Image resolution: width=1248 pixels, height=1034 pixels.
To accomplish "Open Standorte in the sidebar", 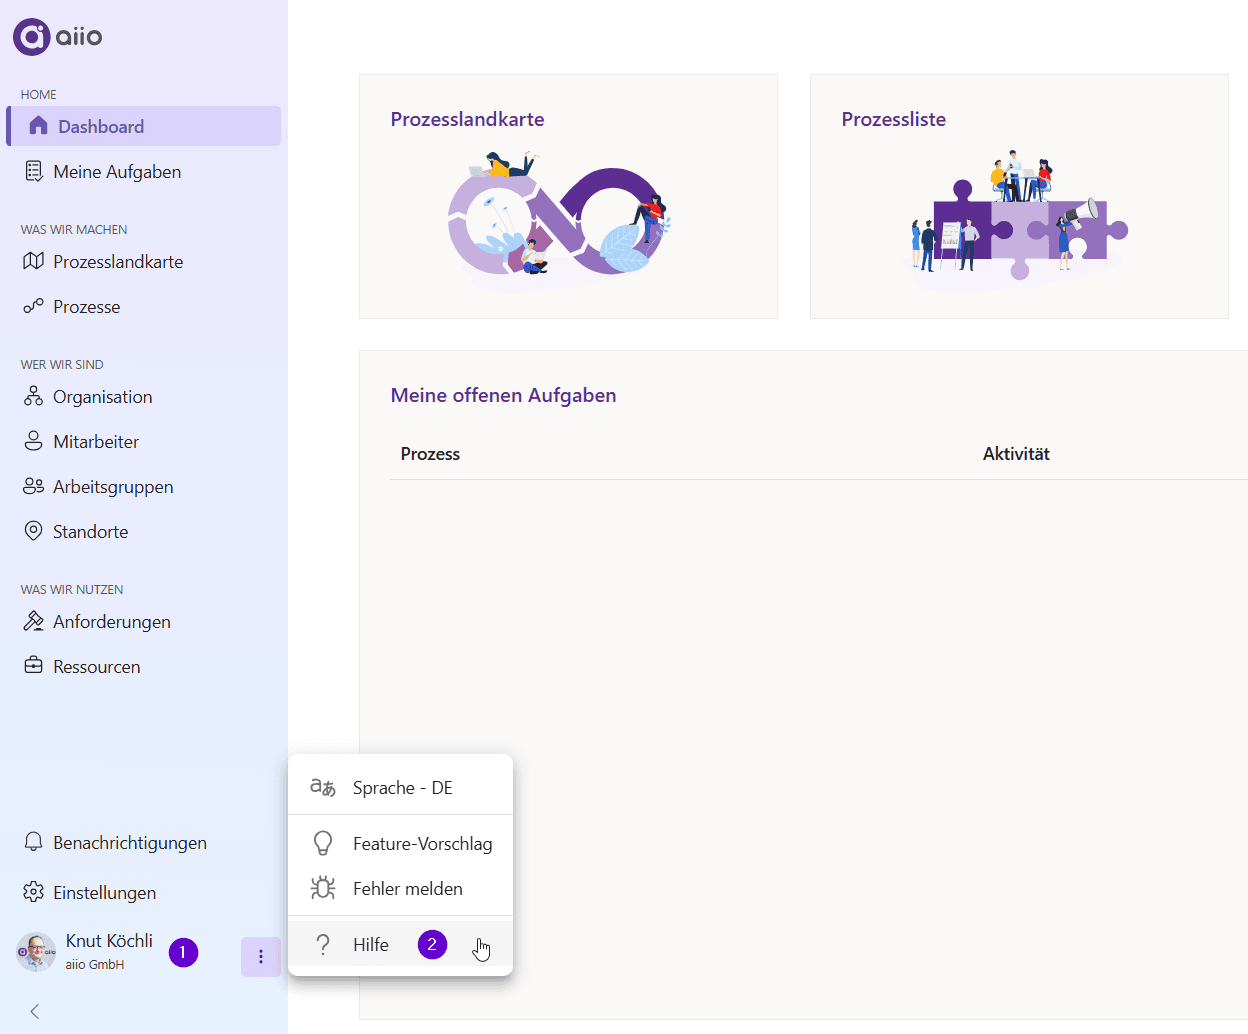I will click(x=144, y=531).
